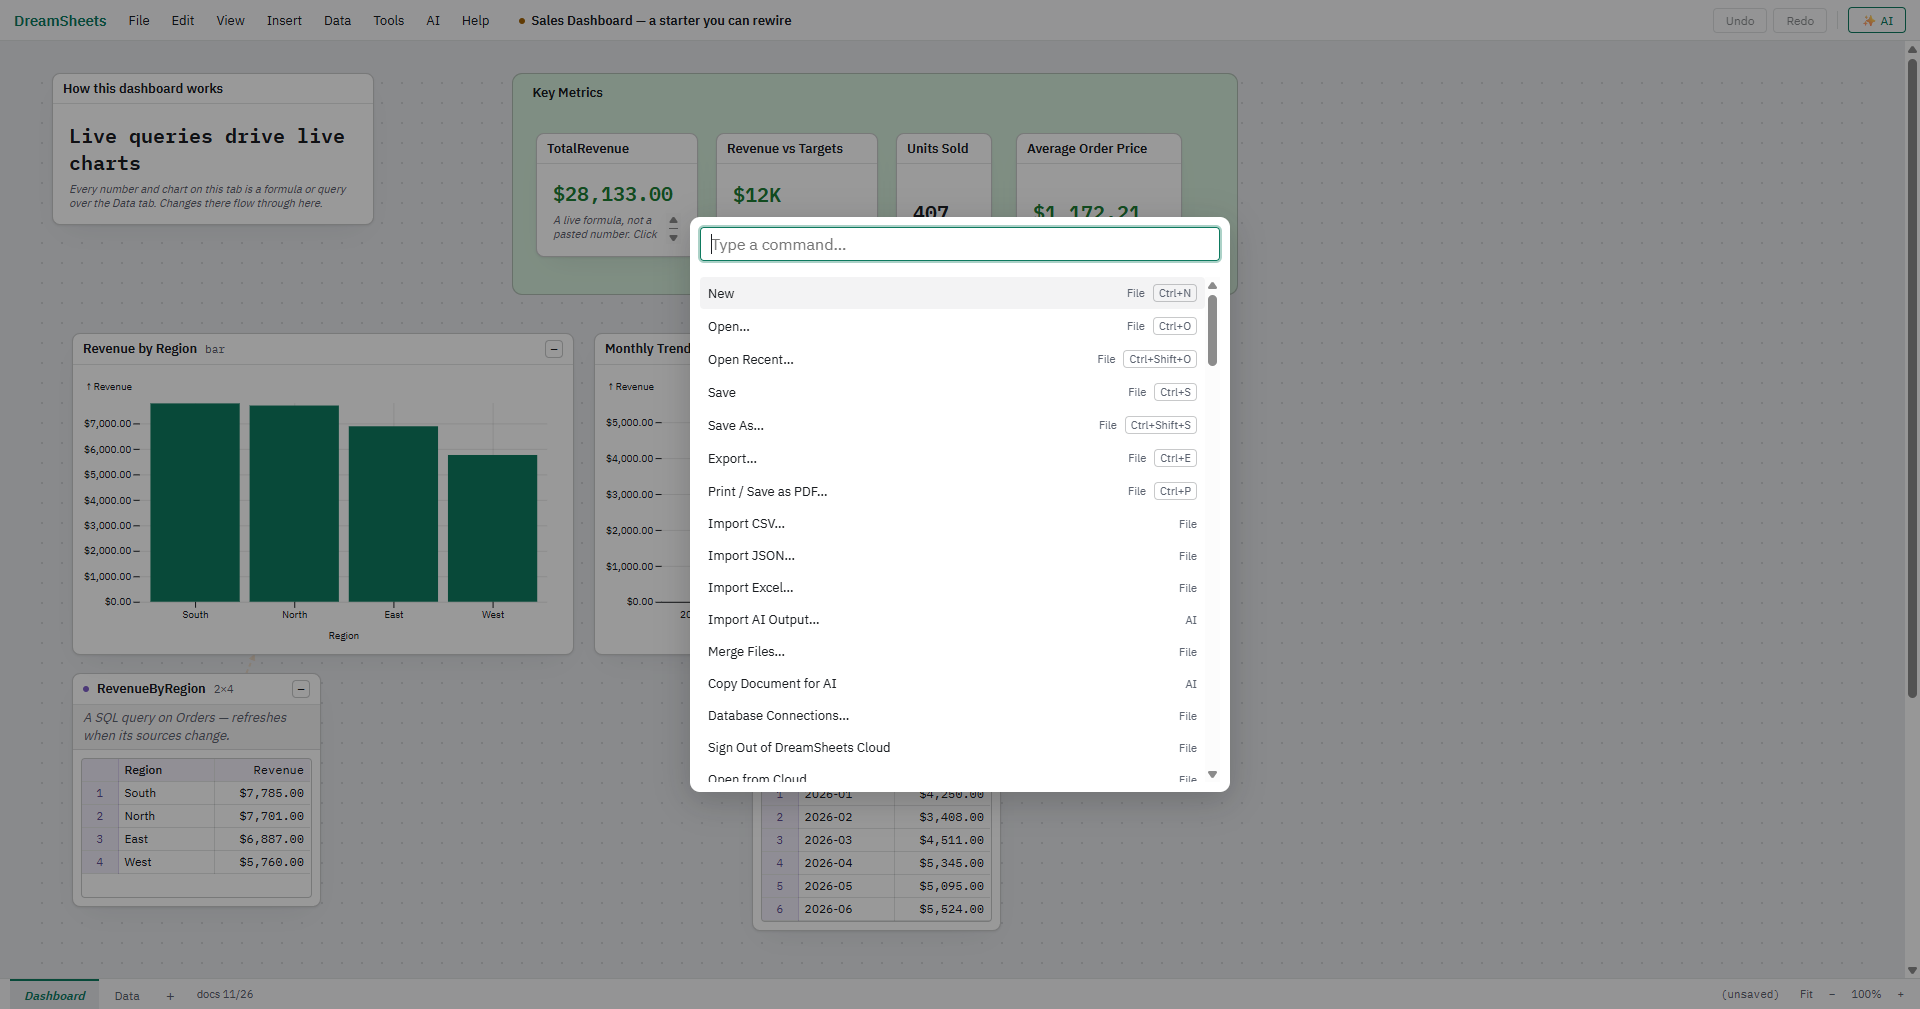Open the File menu

click(139, 20)
